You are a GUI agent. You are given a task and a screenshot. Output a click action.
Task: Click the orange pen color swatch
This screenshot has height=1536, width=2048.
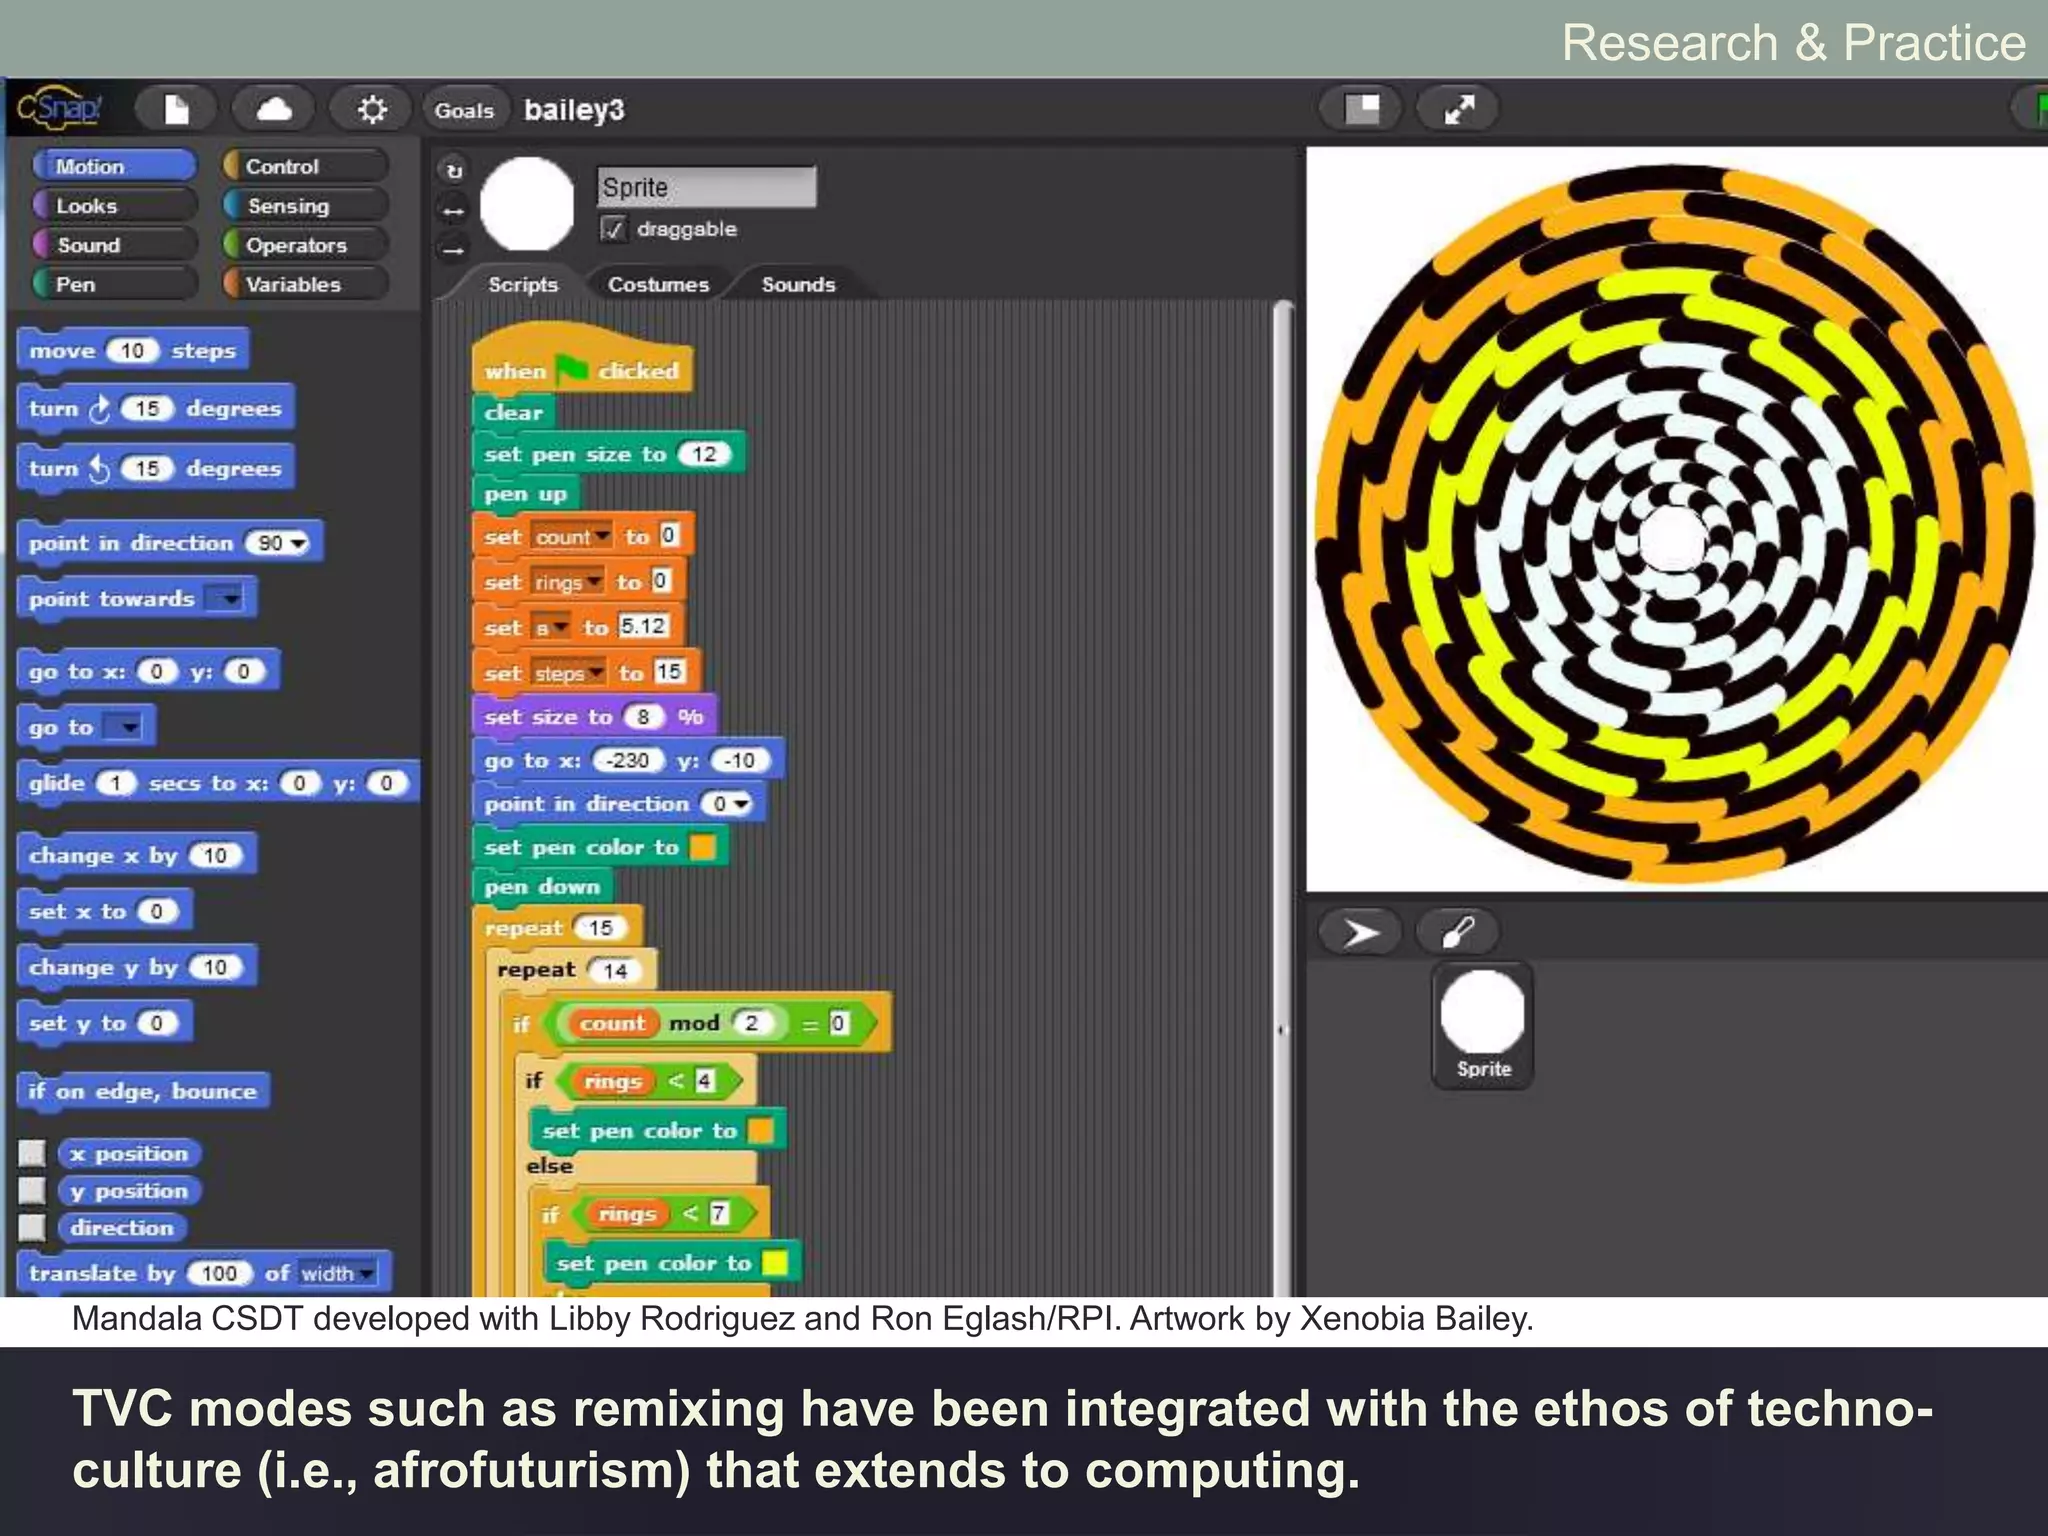(x=704, y=847)
